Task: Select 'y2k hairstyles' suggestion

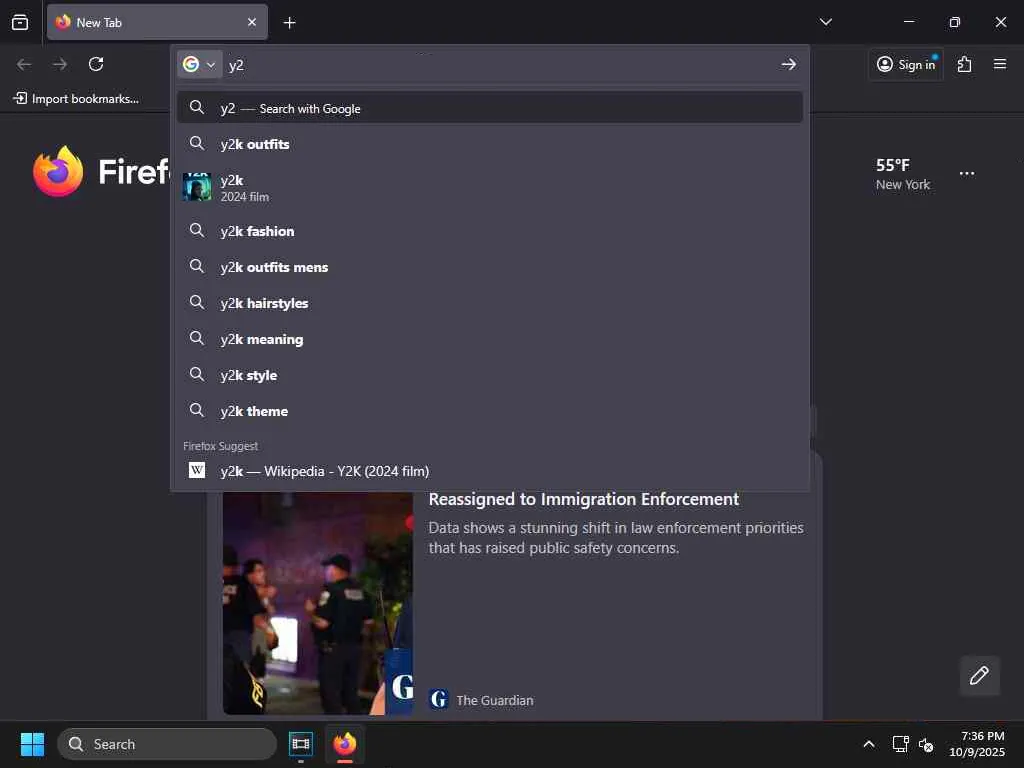Action: click(x=490, y=302)
